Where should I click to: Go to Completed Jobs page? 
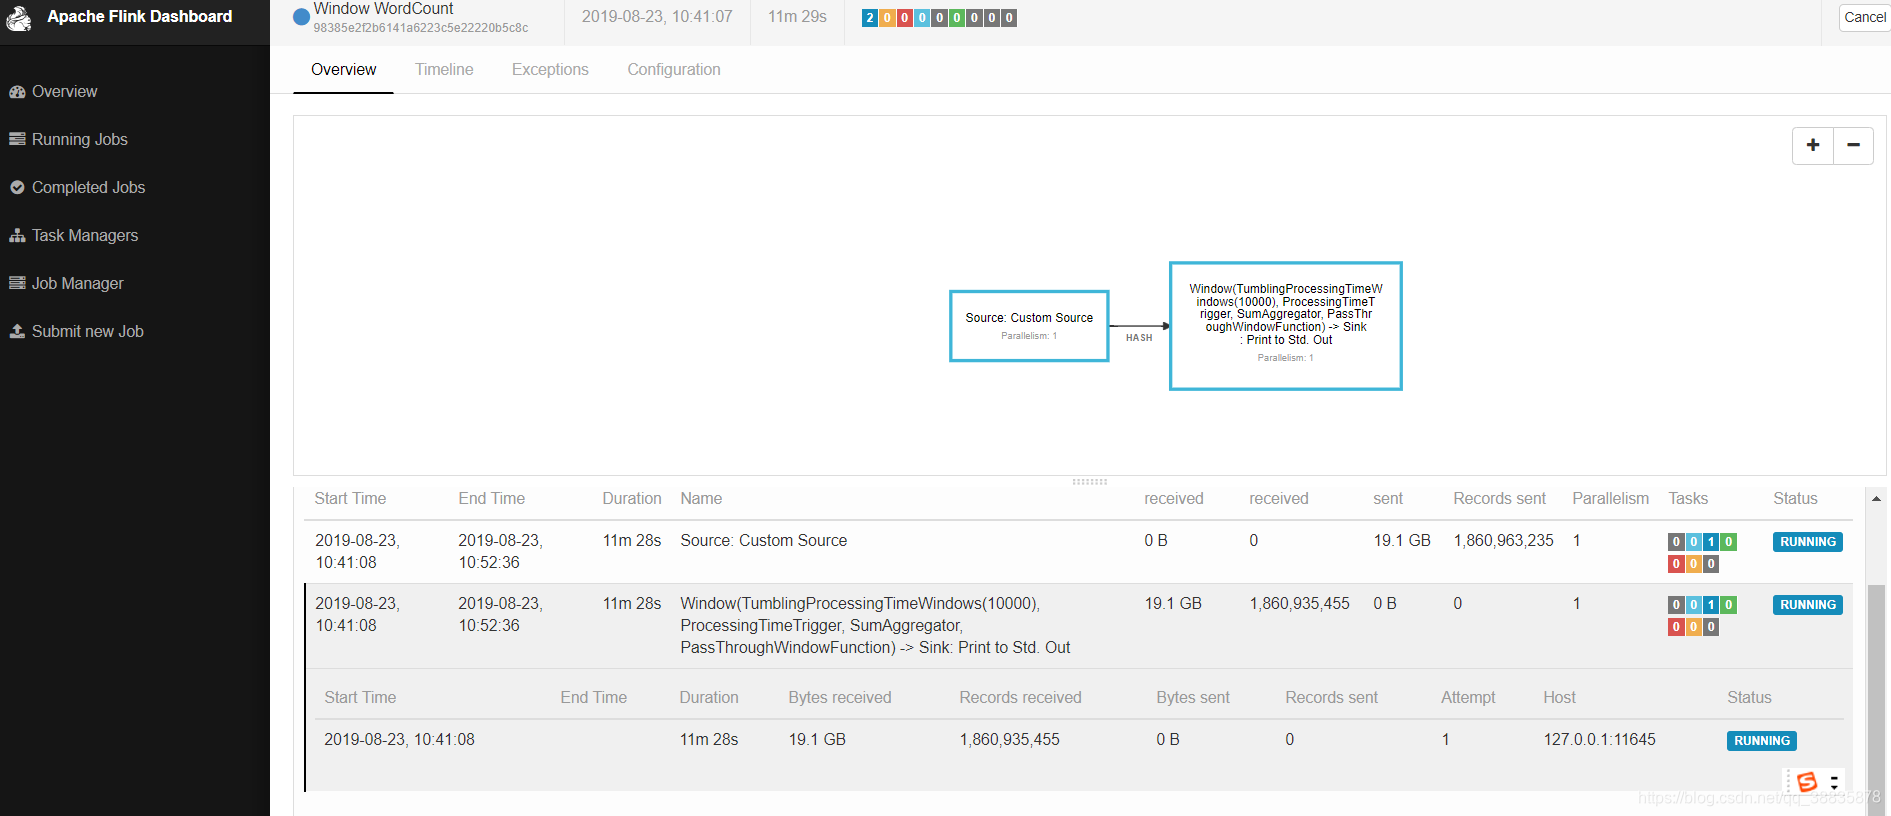pos(88,187)
